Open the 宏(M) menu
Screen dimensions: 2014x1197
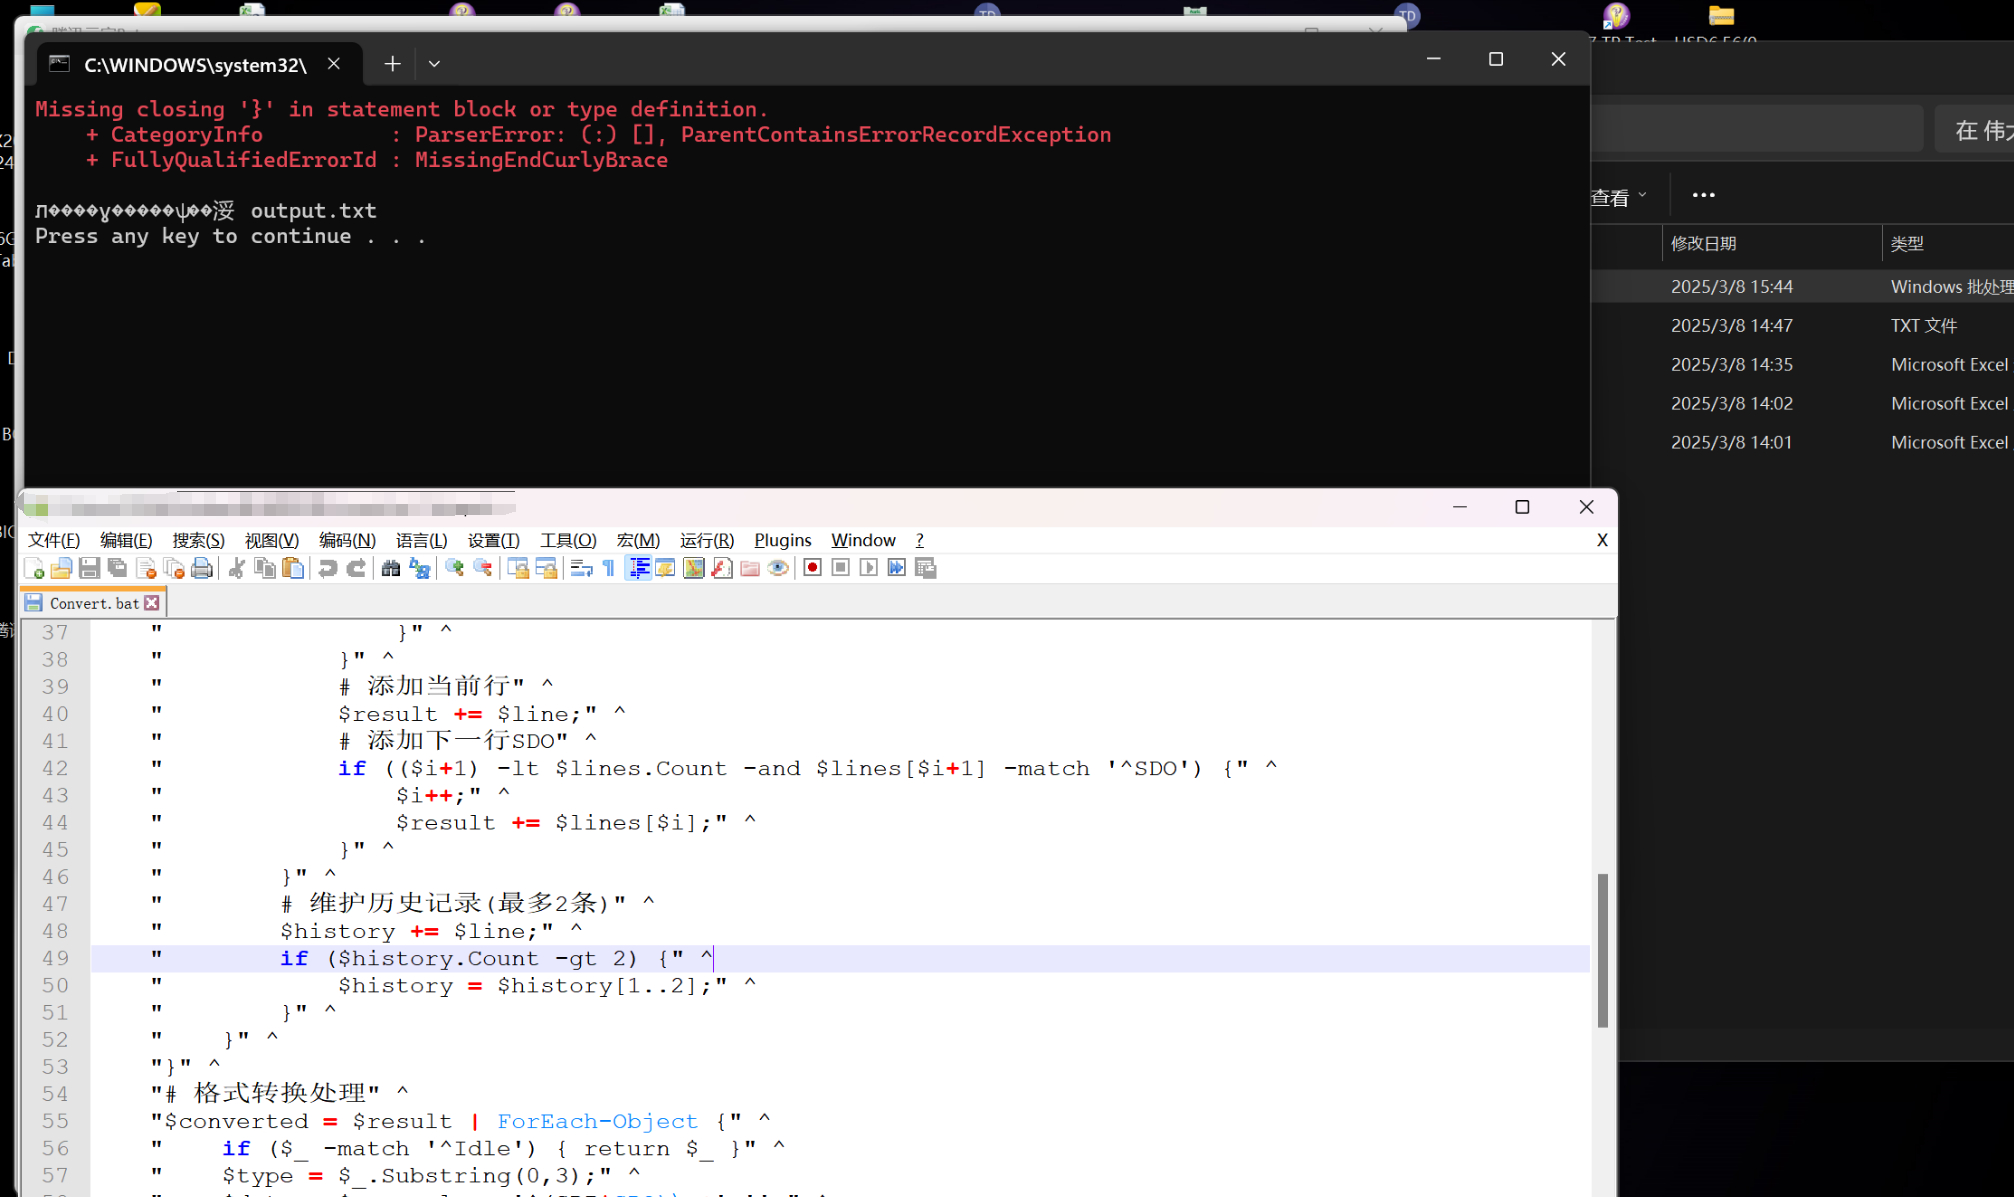638,540
